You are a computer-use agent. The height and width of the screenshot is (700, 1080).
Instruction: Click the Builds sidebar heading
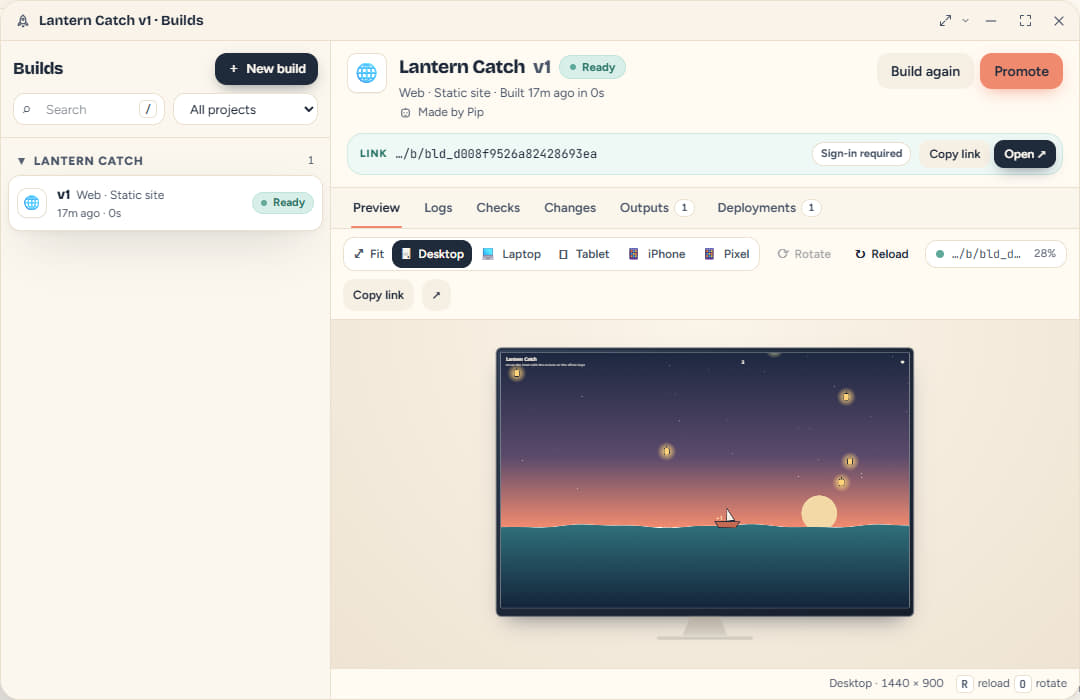[38, 68]
